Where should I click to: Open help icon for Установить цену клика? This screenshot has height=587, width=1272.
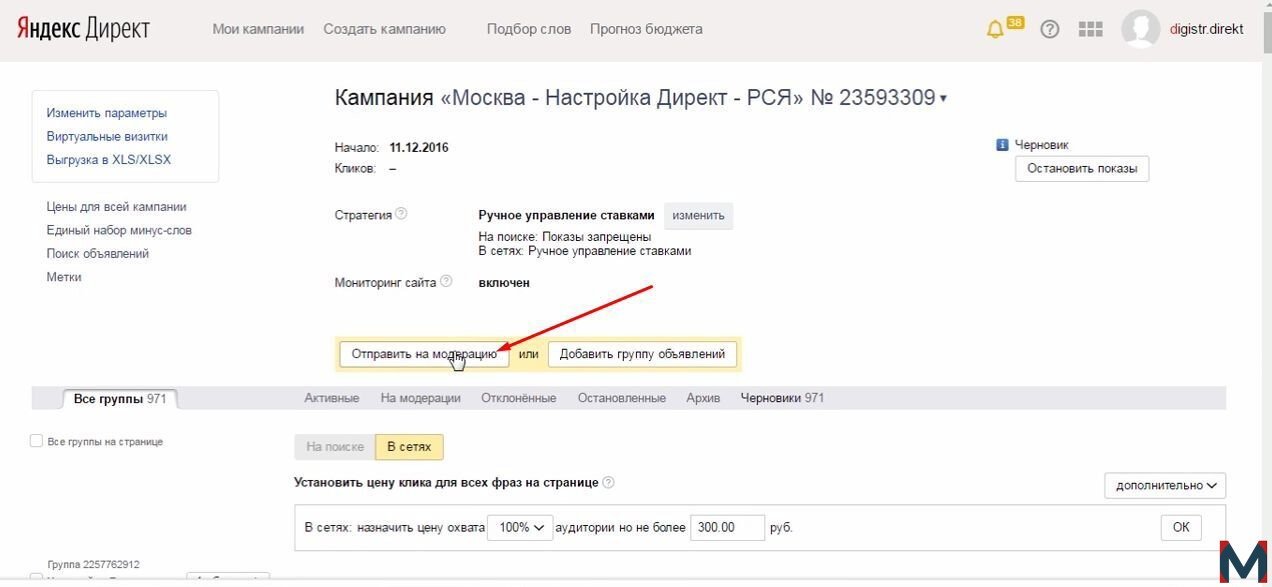[608, 482]
